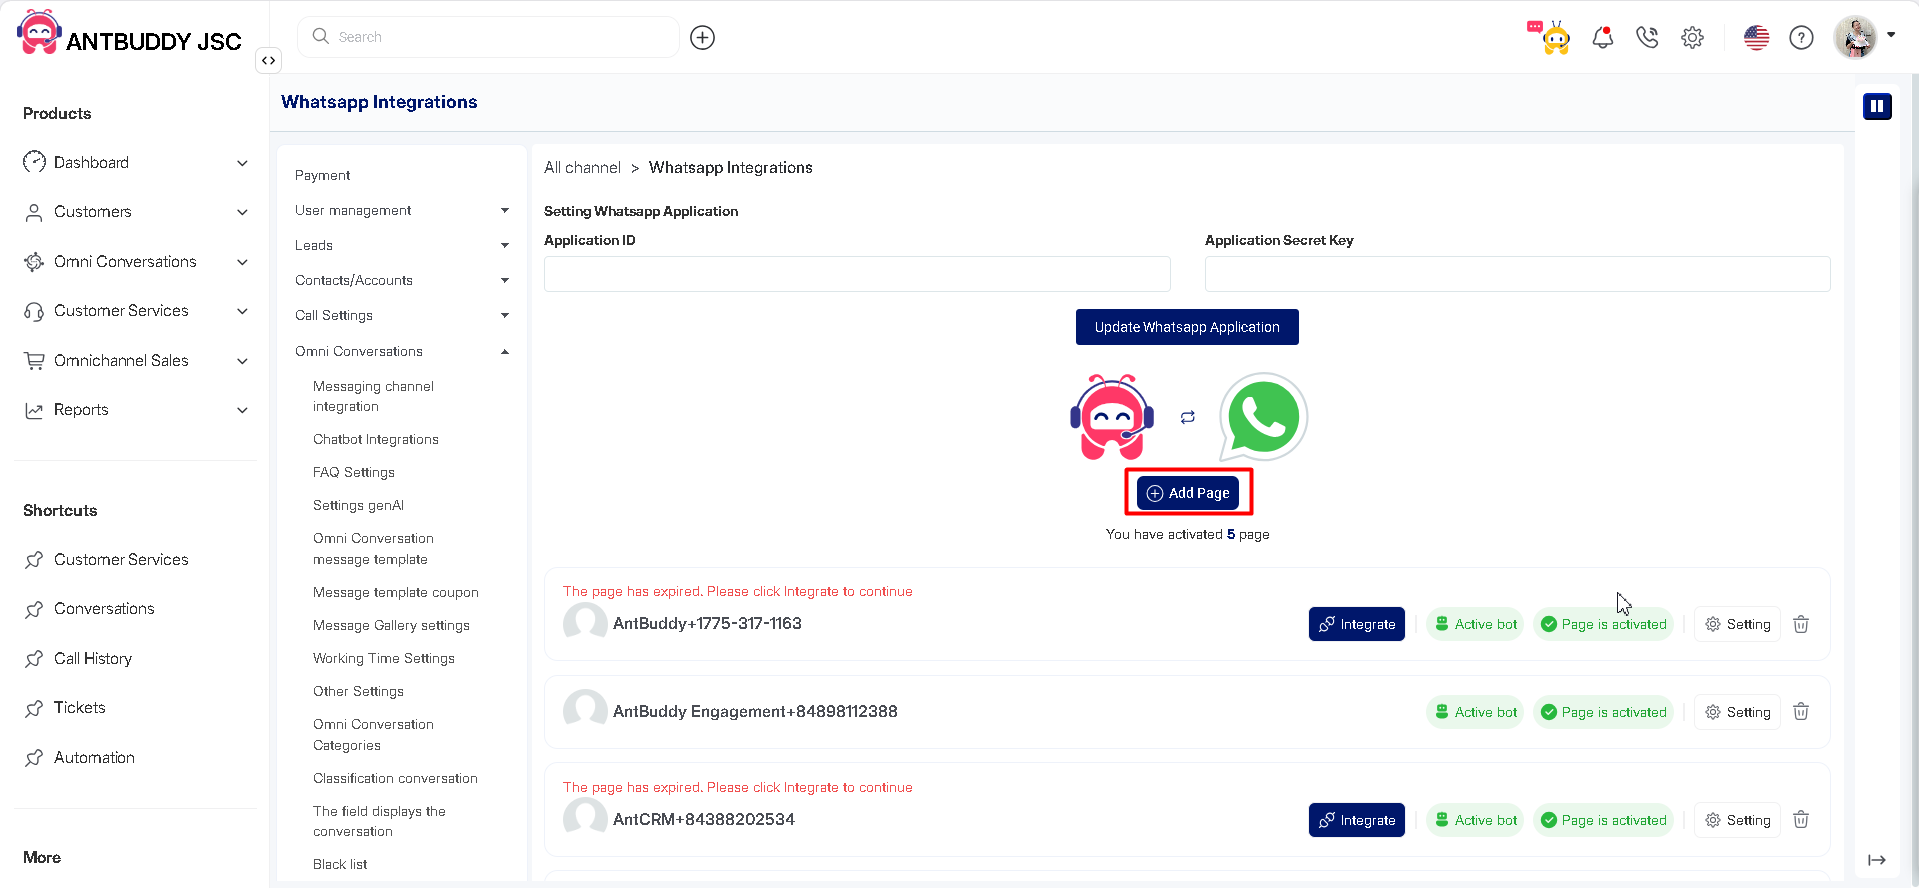This screenshot has height=888, width=1919.
Task: Toggle Active bot on AntCRM+84388202534
Action: point(1475,820)
